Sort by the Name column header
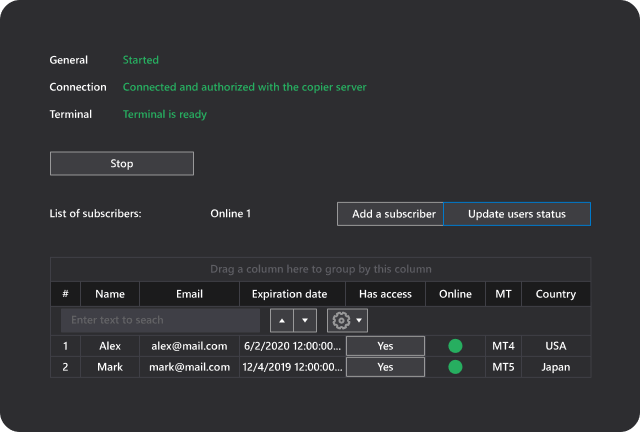Screen dimensions: 640x432 tap(110, 294)
